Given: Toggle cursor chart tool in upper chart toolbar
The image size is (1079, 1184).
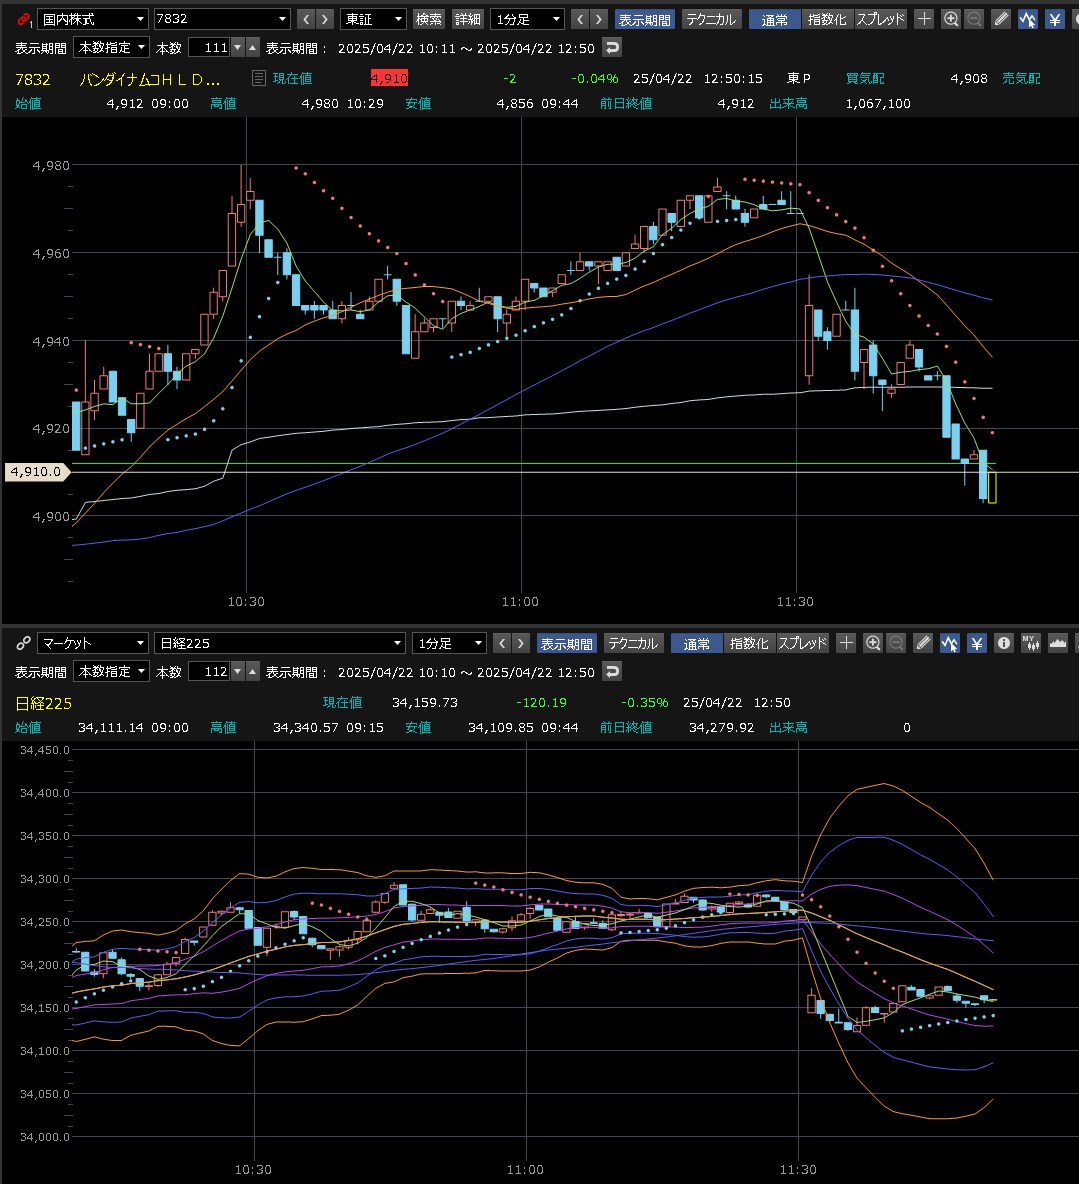Looking at the screenshot, I should [1028, 19].
